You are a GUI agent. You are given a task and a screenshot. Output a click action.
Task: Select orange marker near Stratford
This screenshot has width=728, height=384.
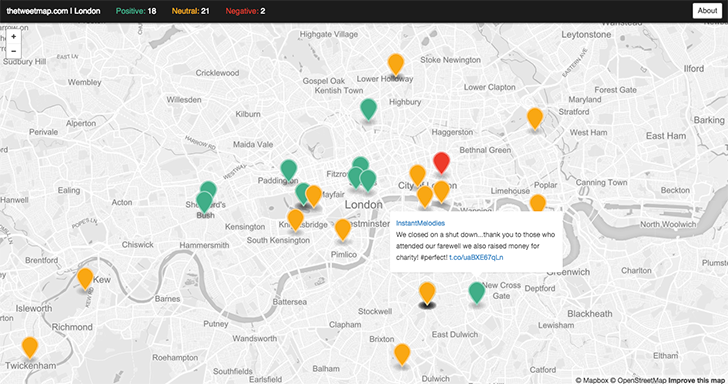coord(535,119)
